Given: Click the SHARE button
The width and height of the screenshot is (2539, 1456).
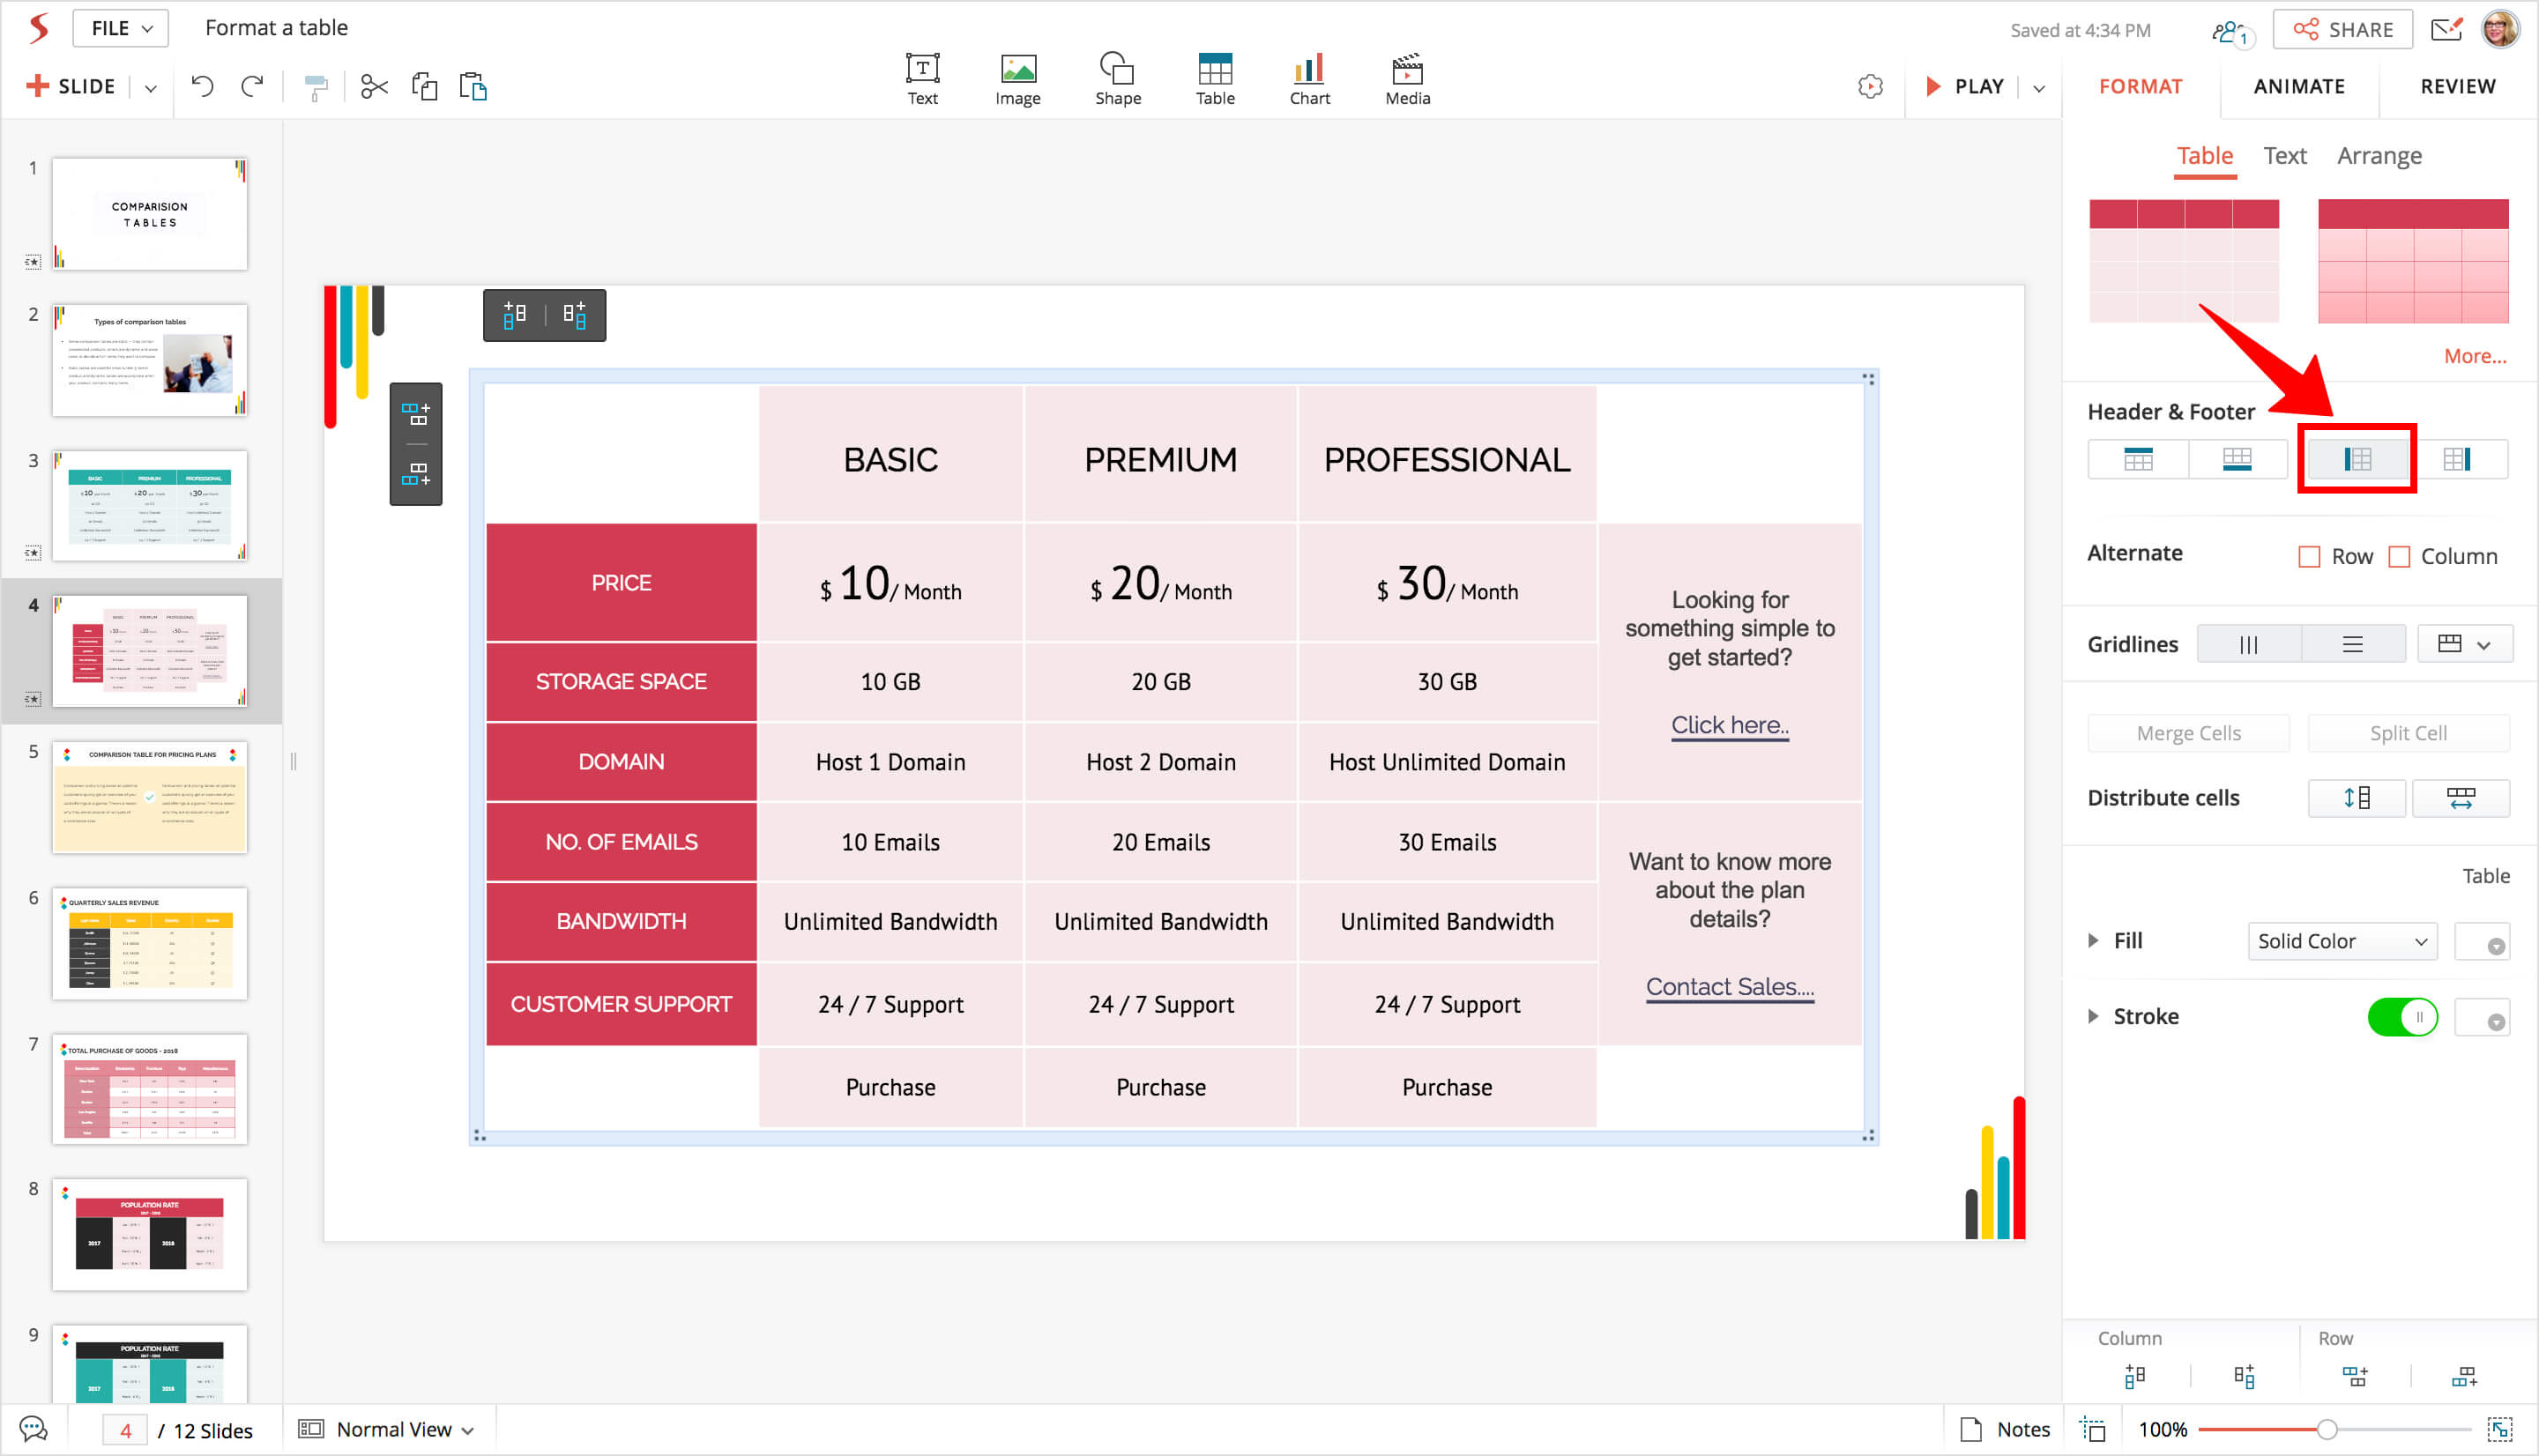Looking at the screenshot, I should point(2343,30).
